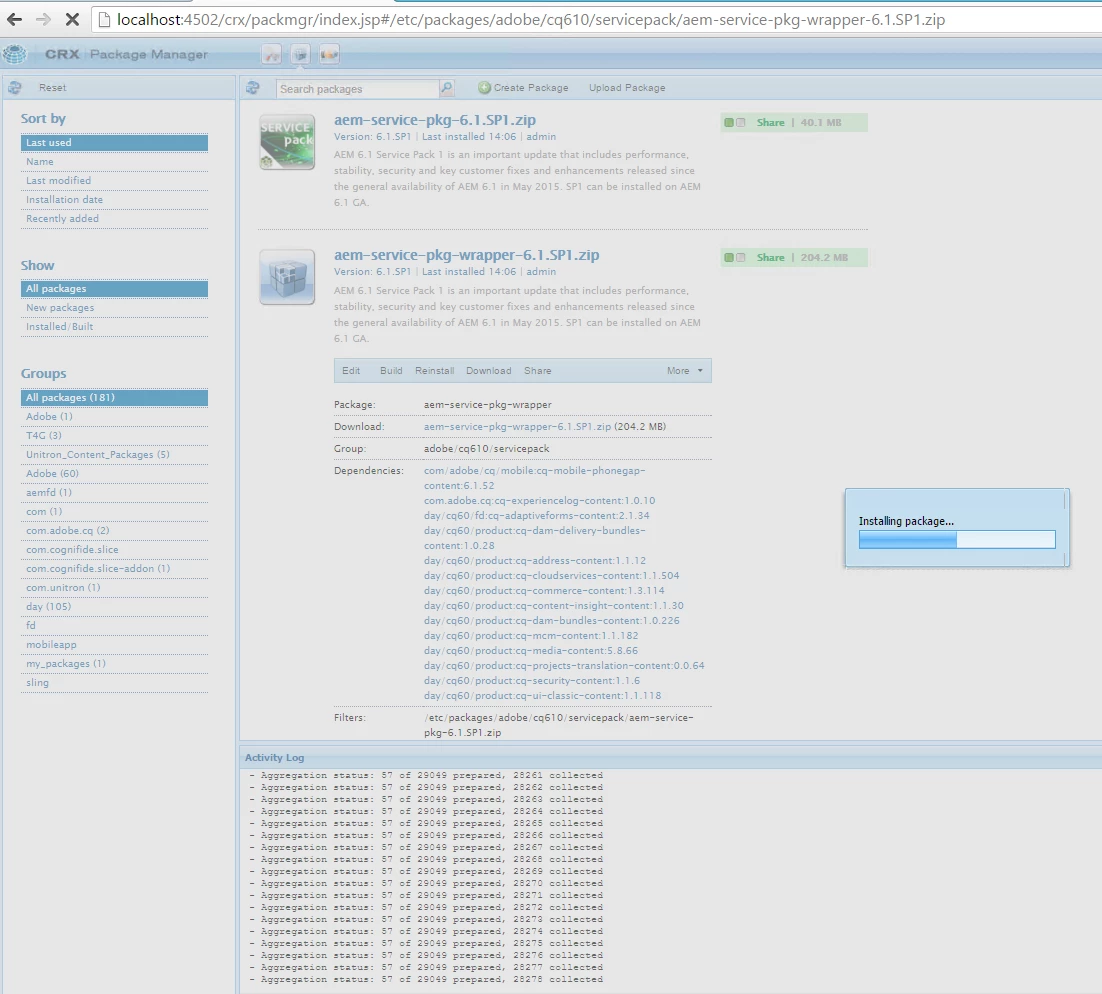The height and width of the screenshot is (994, 1102).
Task: Show New packages only
Action: coord(115,308)
